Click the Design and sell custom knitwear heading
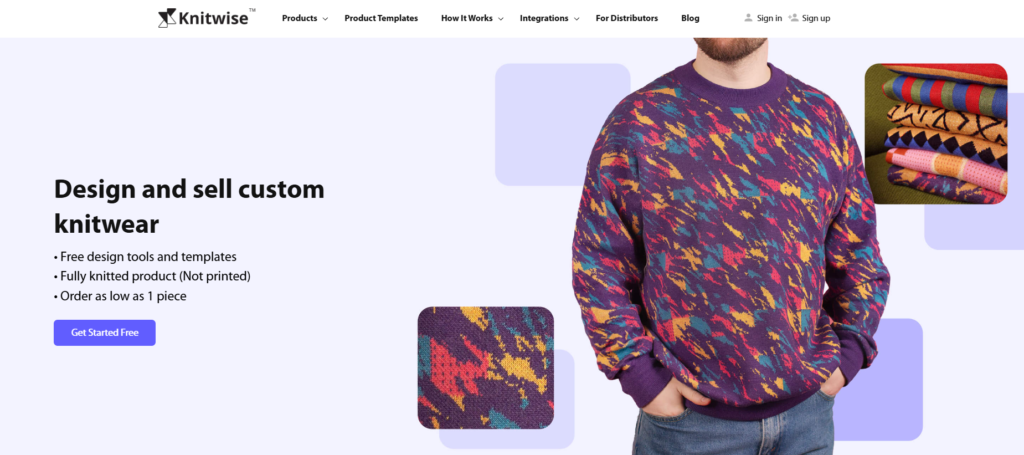Viewport: 1024px width, 455px height. (x=189, y=206)
